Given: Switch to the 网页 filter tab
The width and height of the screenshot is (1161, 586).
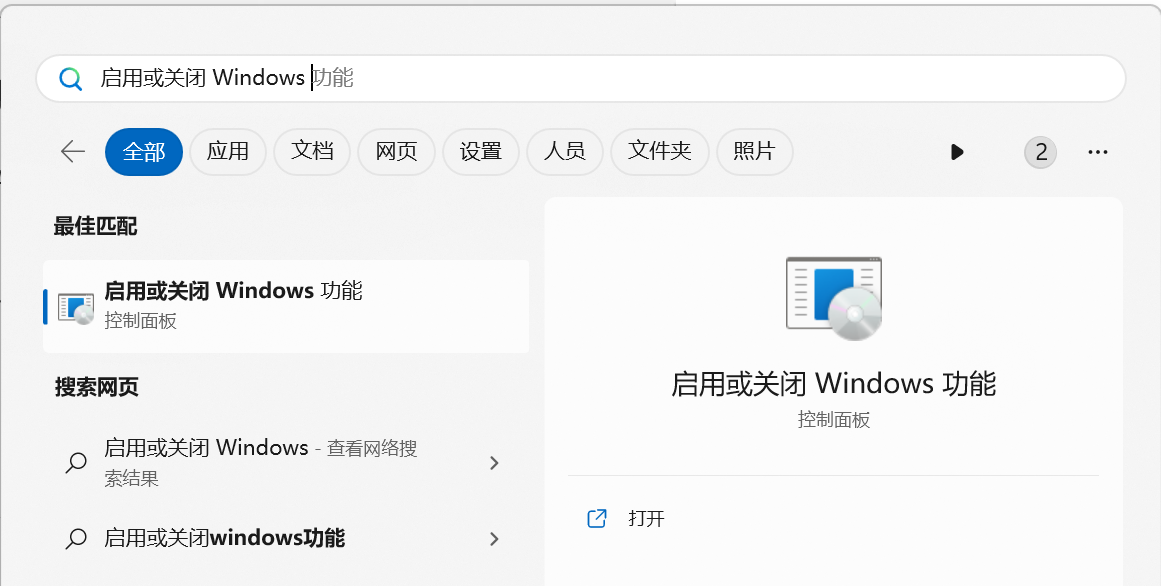Looking at the screenshot, I should click(x=396, y=151).
